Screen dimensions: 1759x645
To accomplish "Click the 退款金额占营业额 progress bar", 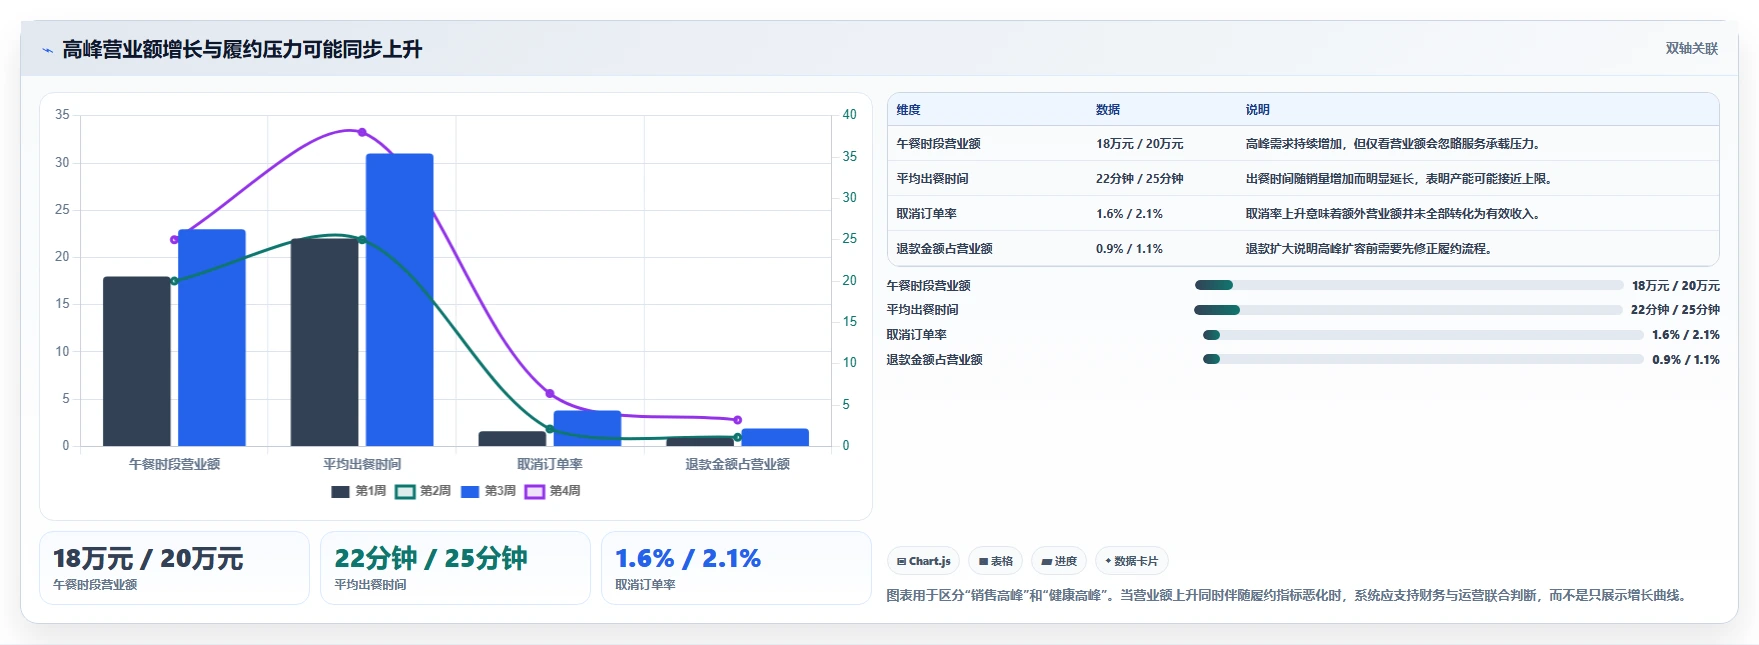I will [x=1423, y=359].
